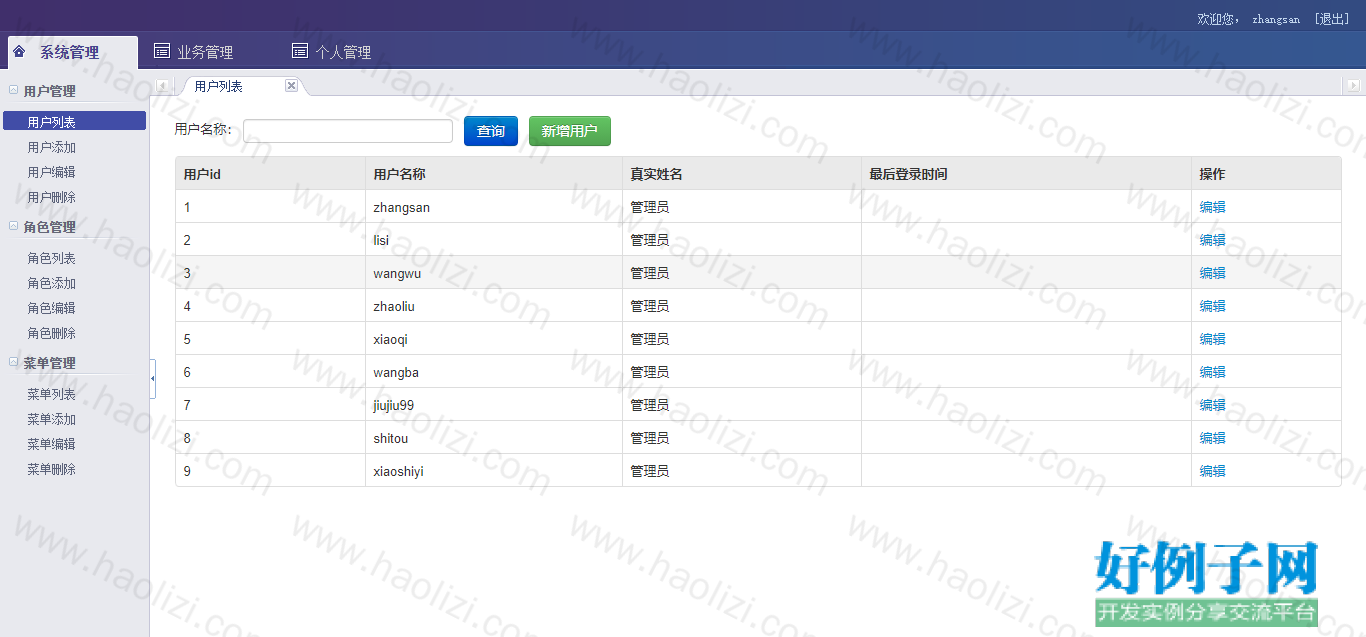Click the list icon beside 业务管理

161,51
